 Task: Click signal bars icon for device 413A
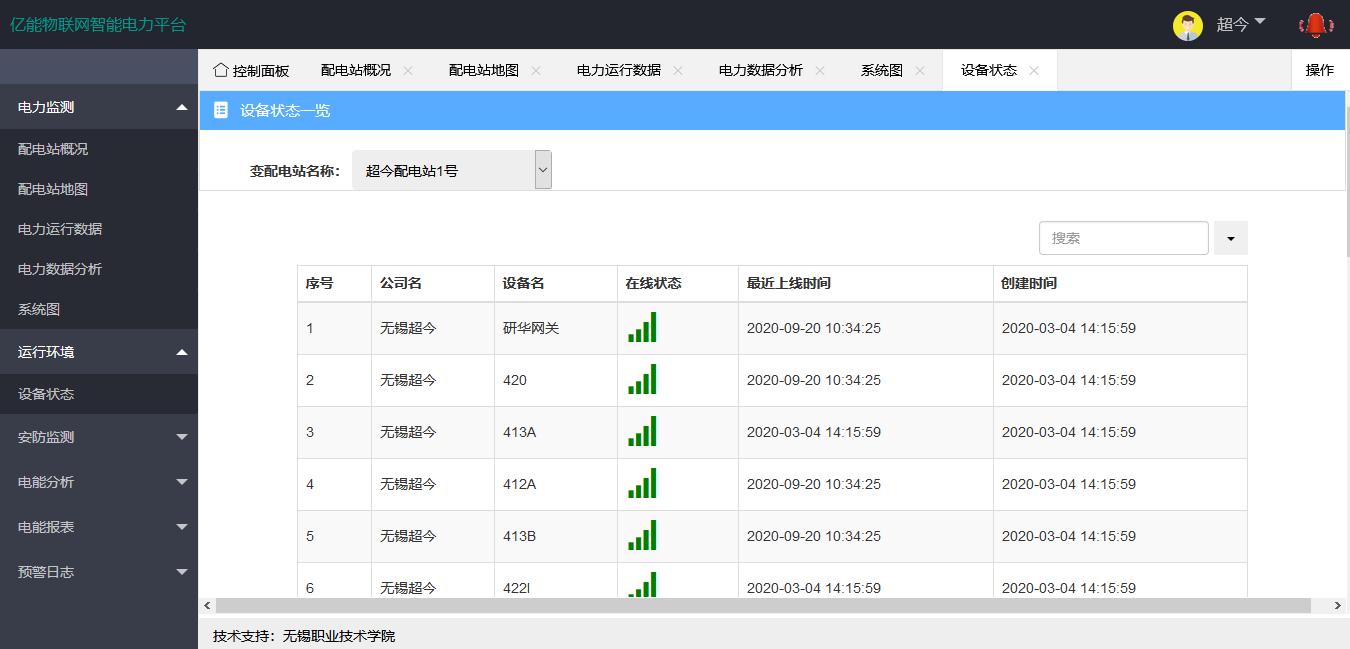(642, 432)
